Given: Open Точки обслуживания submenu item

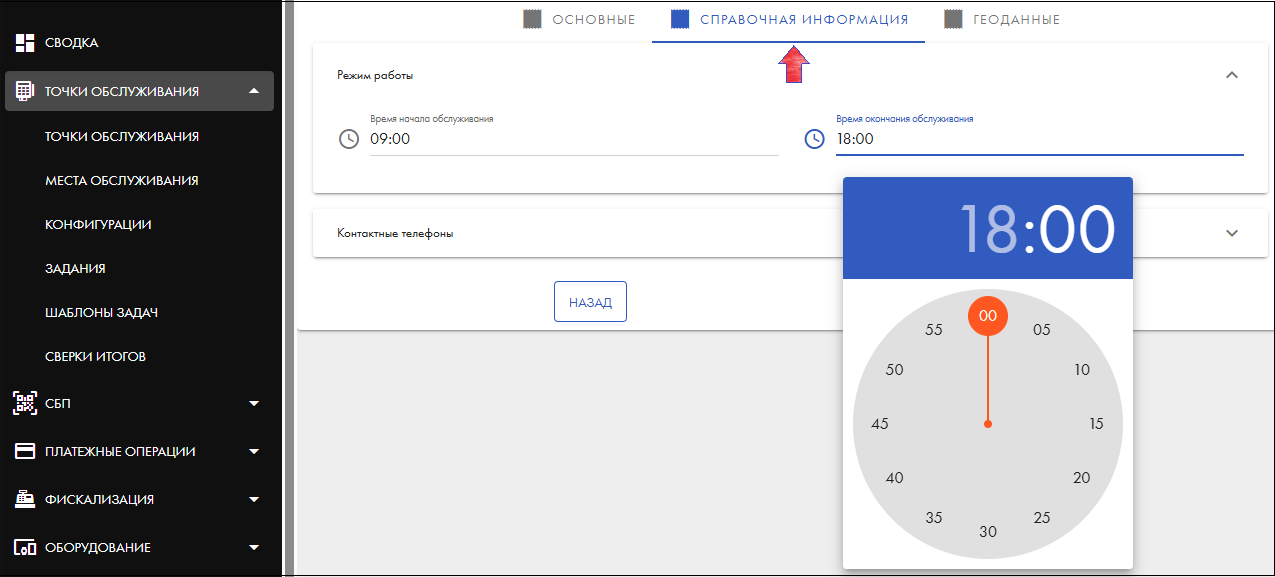Looking at the screenshot, I should pos(122,136).
